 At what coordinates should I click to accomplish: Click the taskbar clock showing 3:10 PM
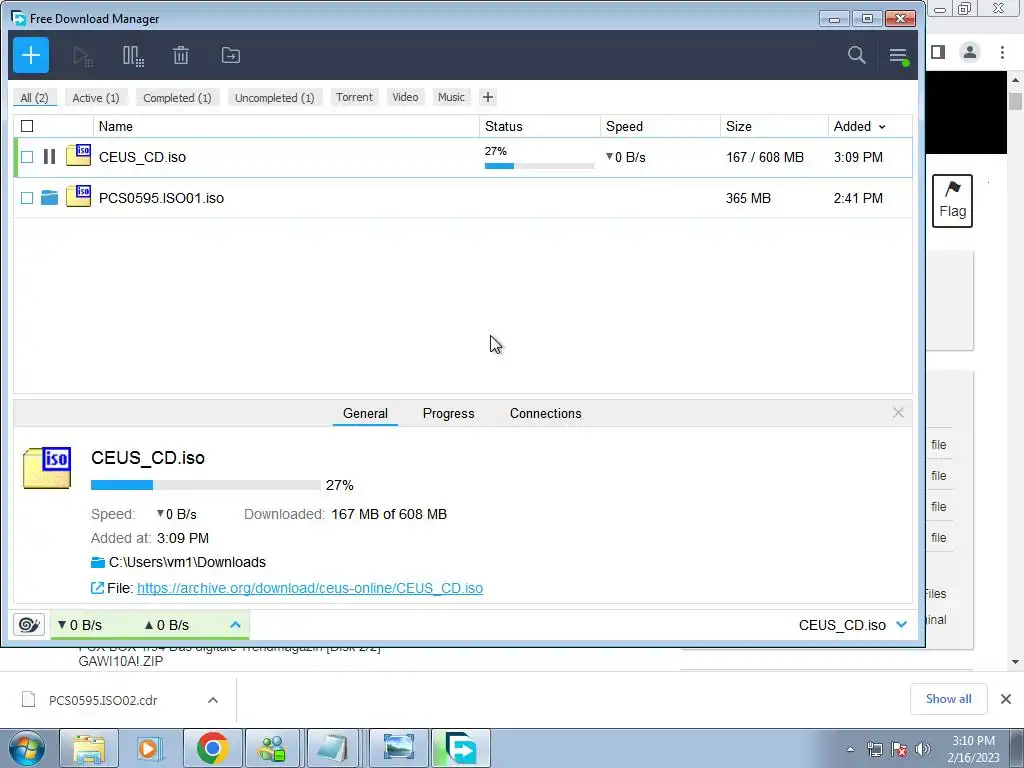(x=973, y=749)
